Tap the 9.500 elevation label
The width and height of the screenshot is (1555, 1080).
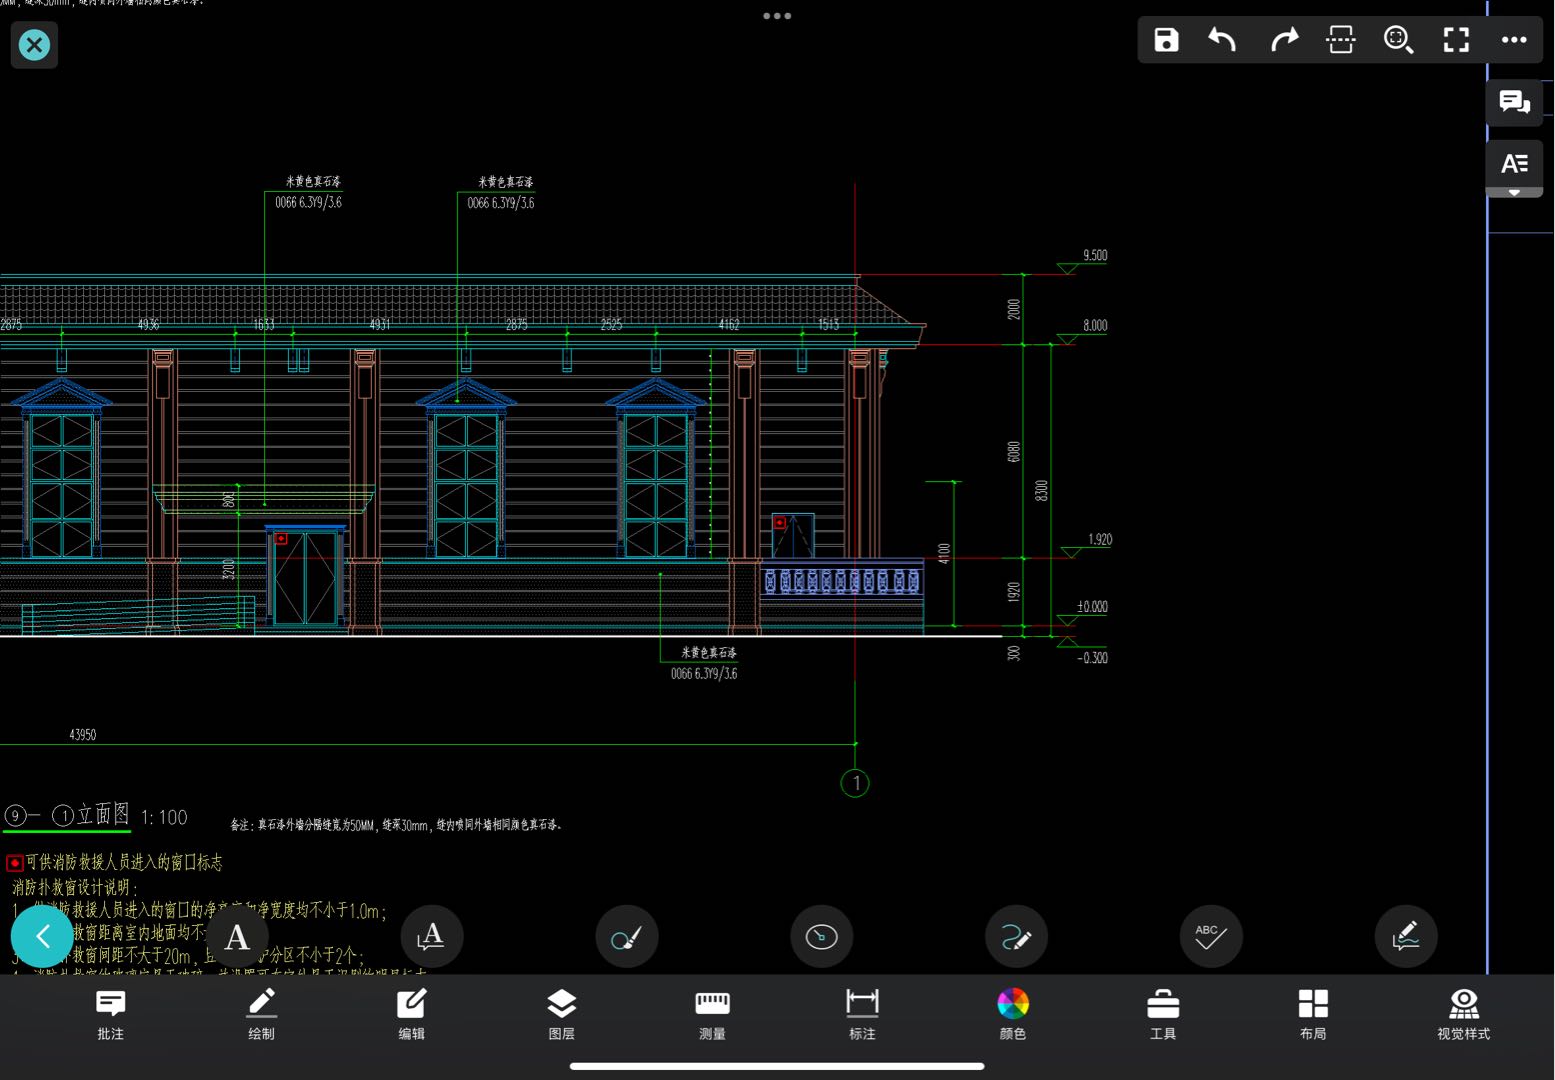[x=1095, y=255]
